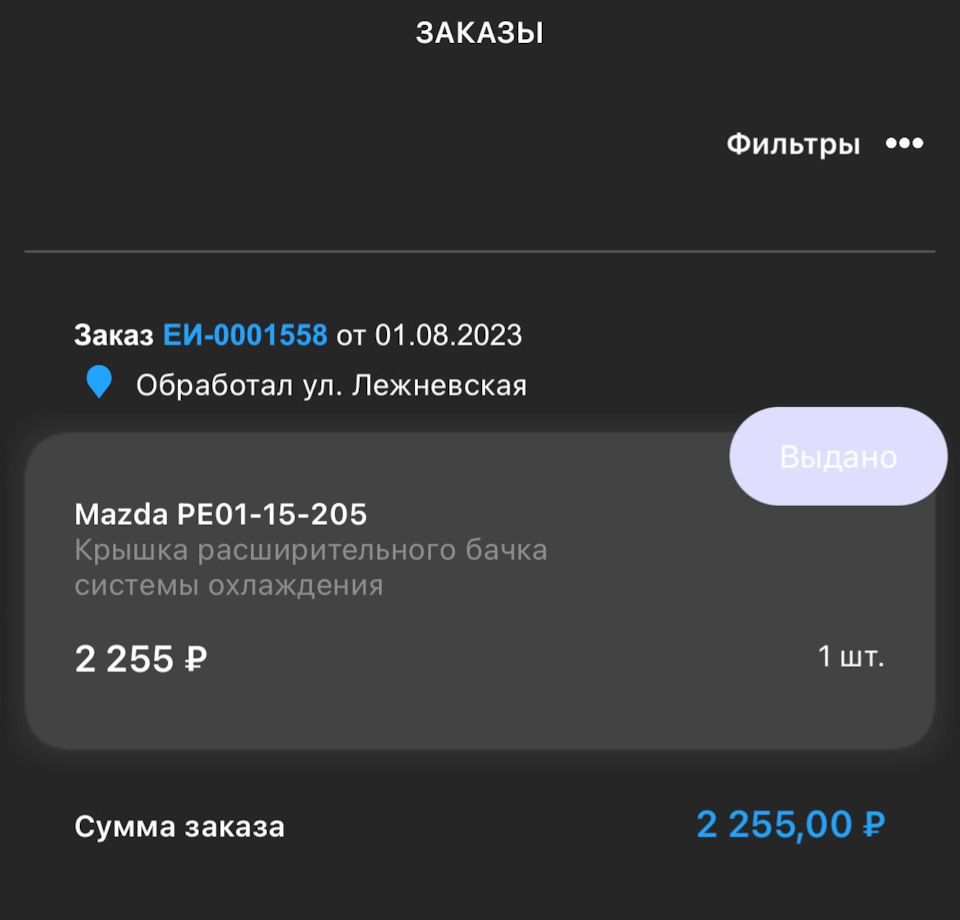Tap the pin beside Обработал ул. Лежневская
Screen dimensions: 960x920
point(97,383)
